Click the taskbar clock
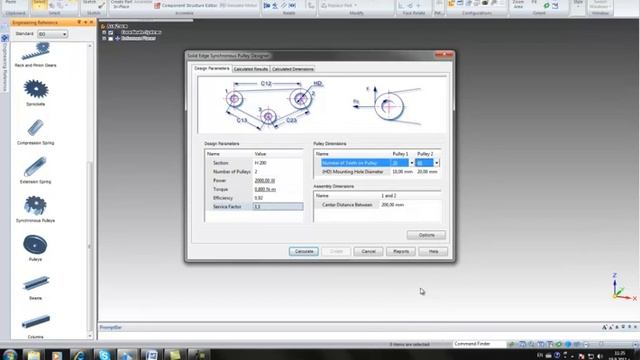Image resolution: width=640 pixels, height=360 pixels. coord(620,356)
